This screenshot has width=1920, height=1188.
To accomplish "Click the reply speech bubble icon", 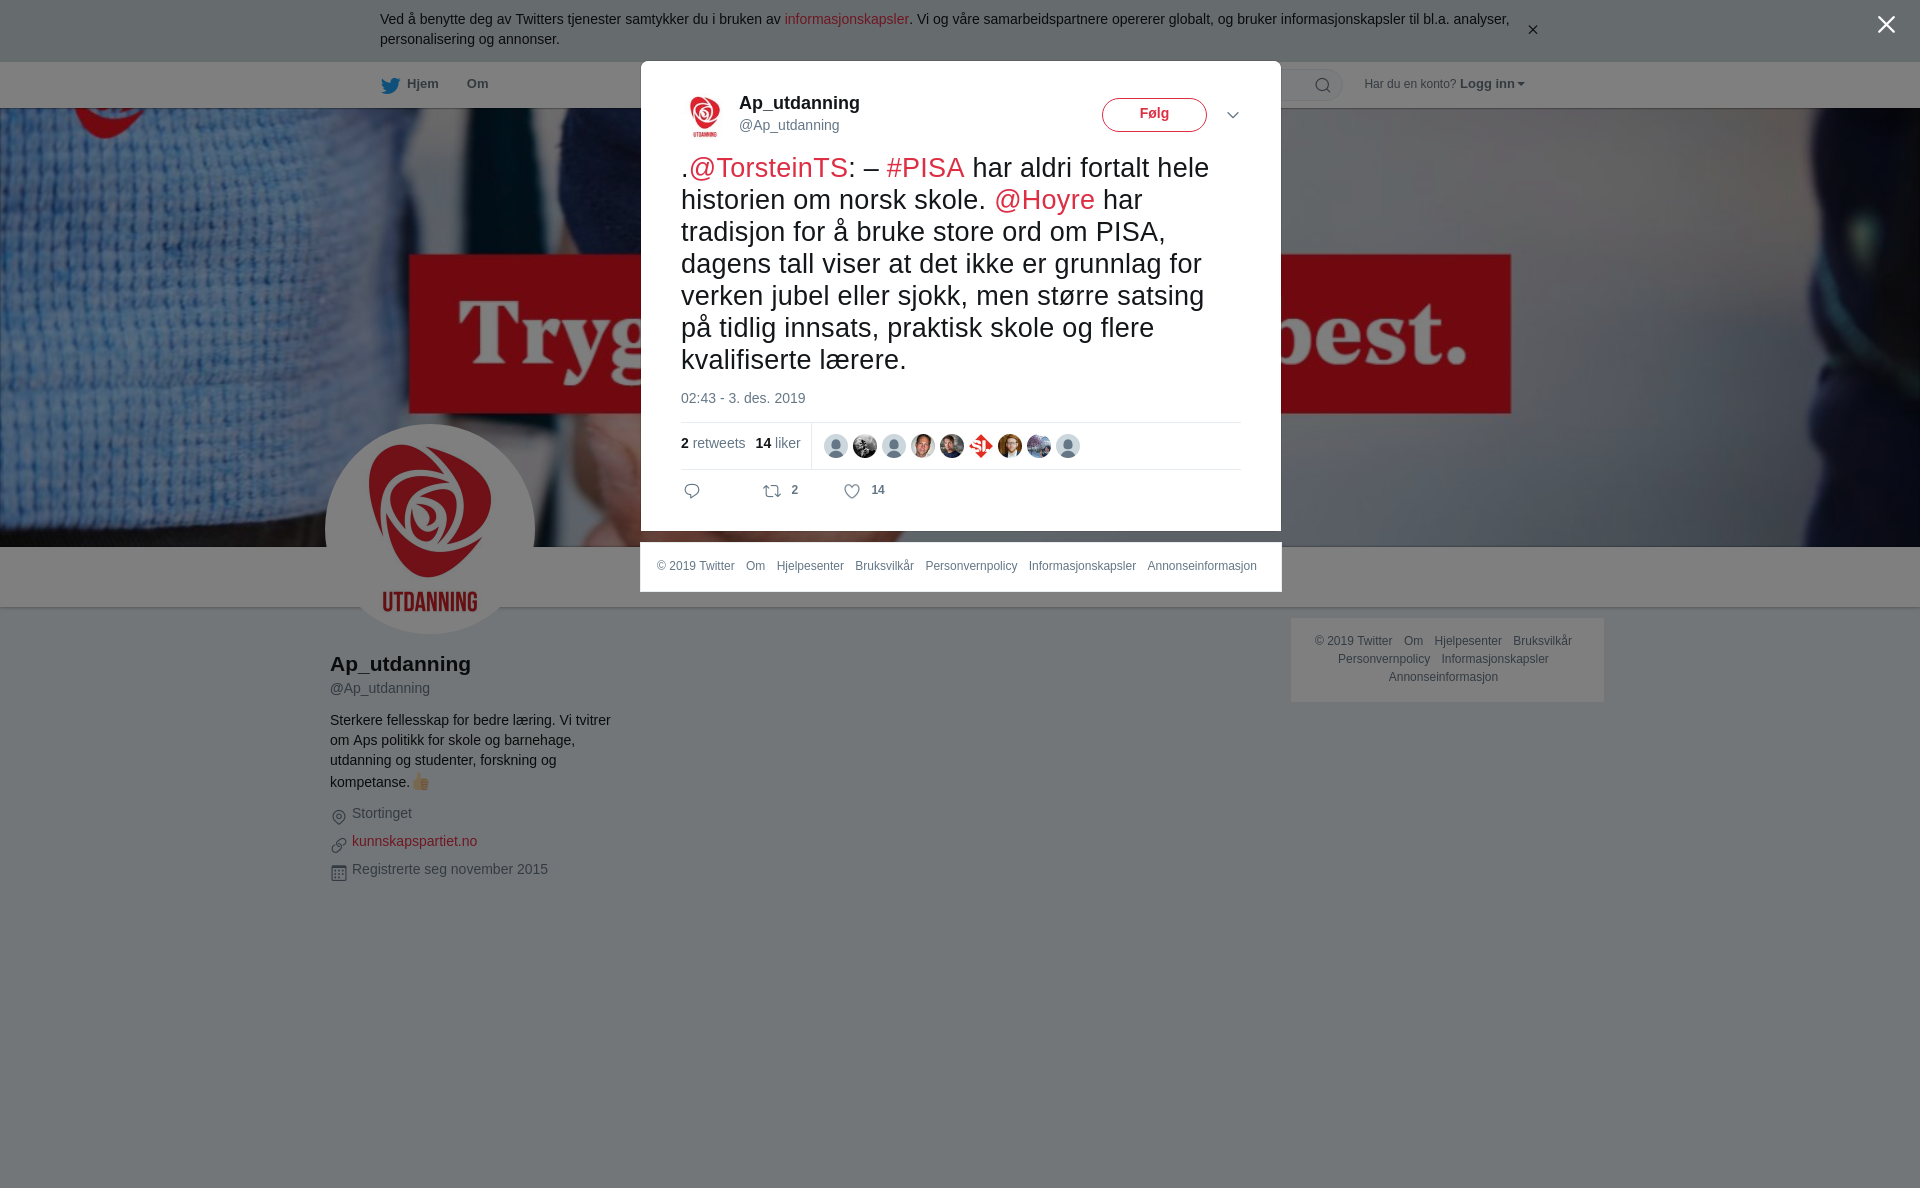I will click(x=692, y=491).
